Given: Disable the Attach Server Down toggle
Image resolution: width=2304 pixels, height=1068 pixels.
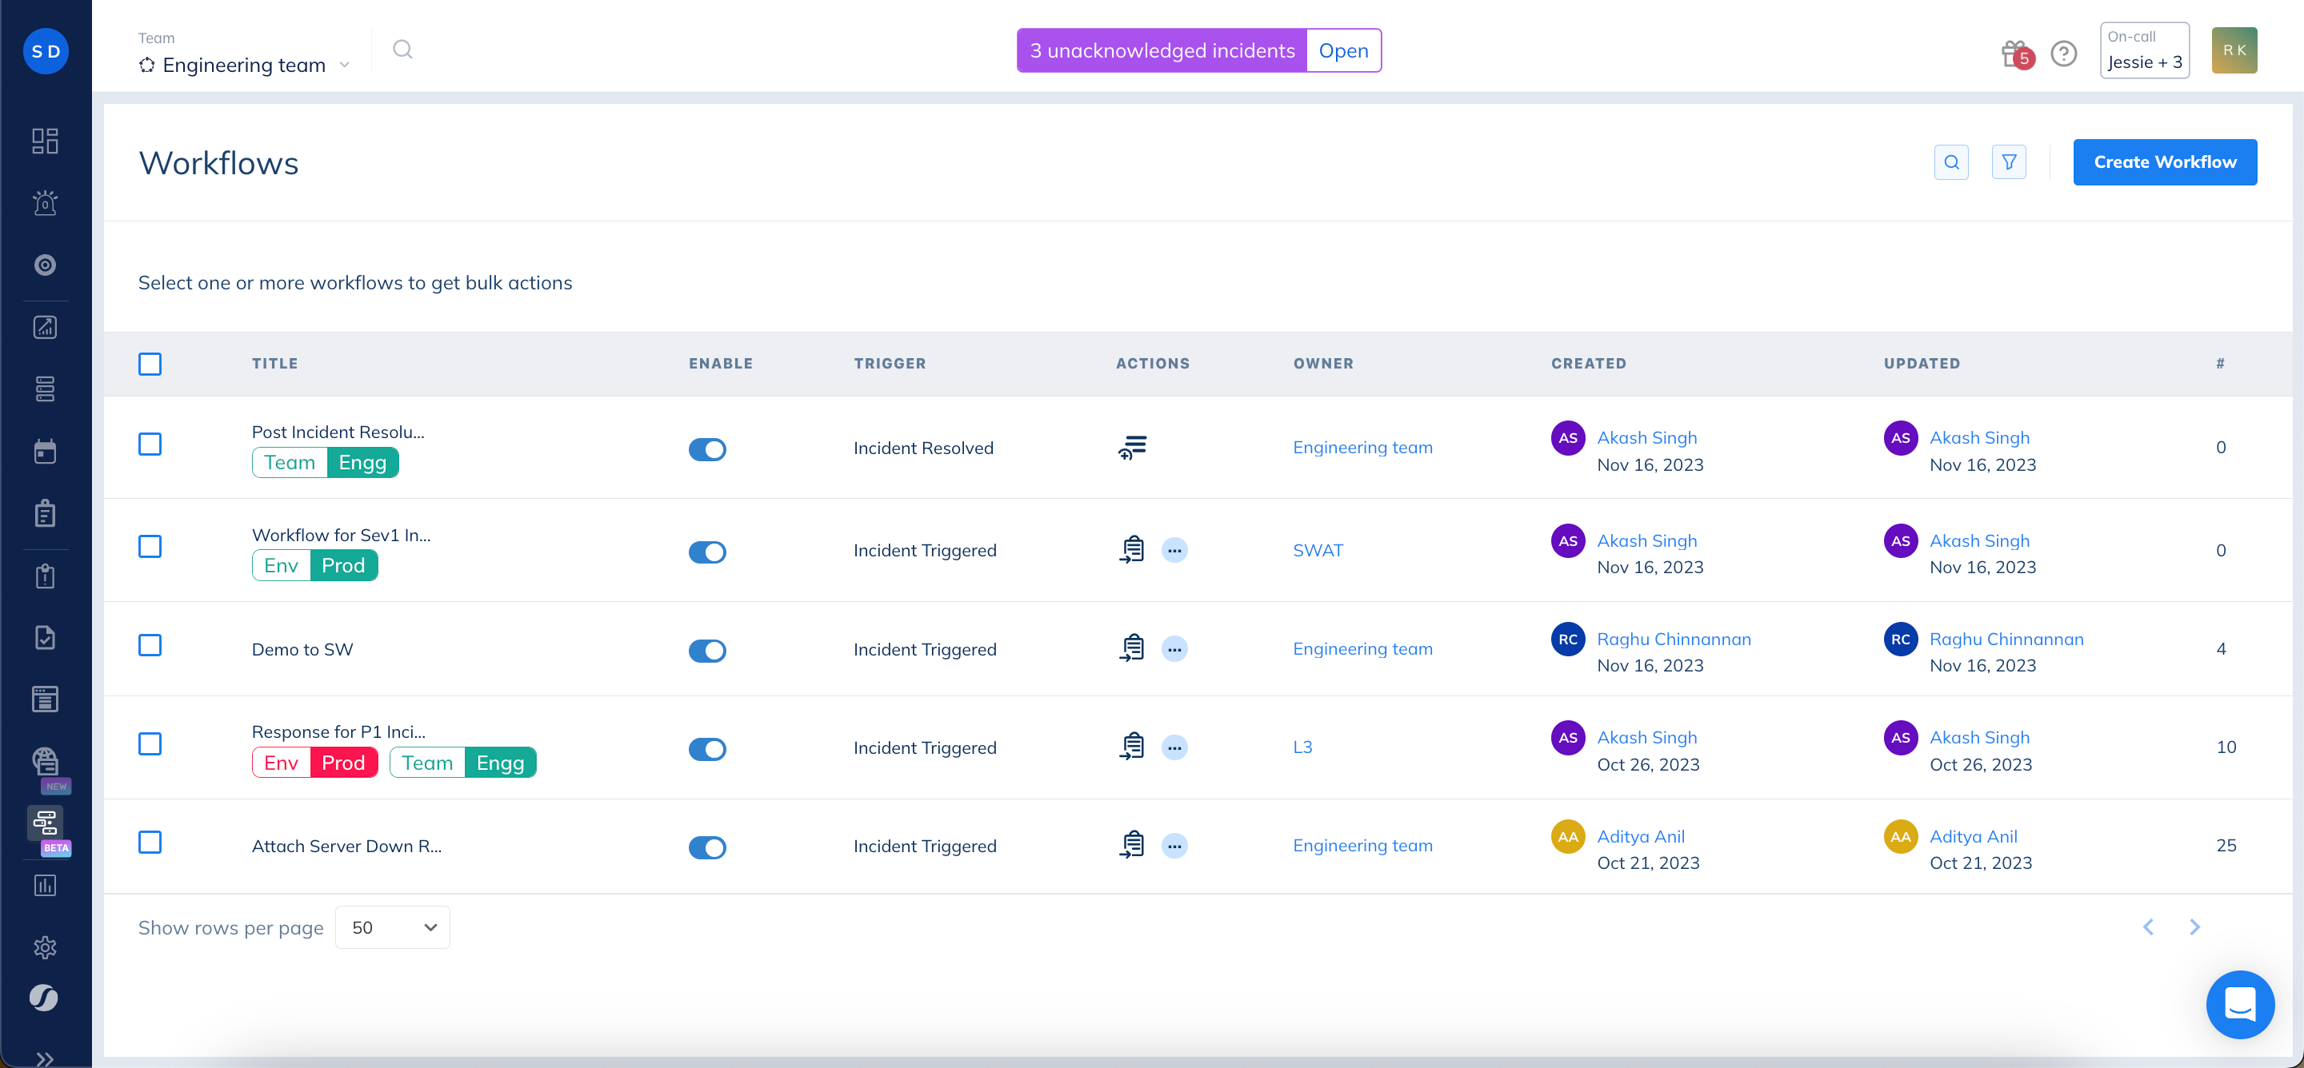Looking at the screenshot, I should [707, 847].
